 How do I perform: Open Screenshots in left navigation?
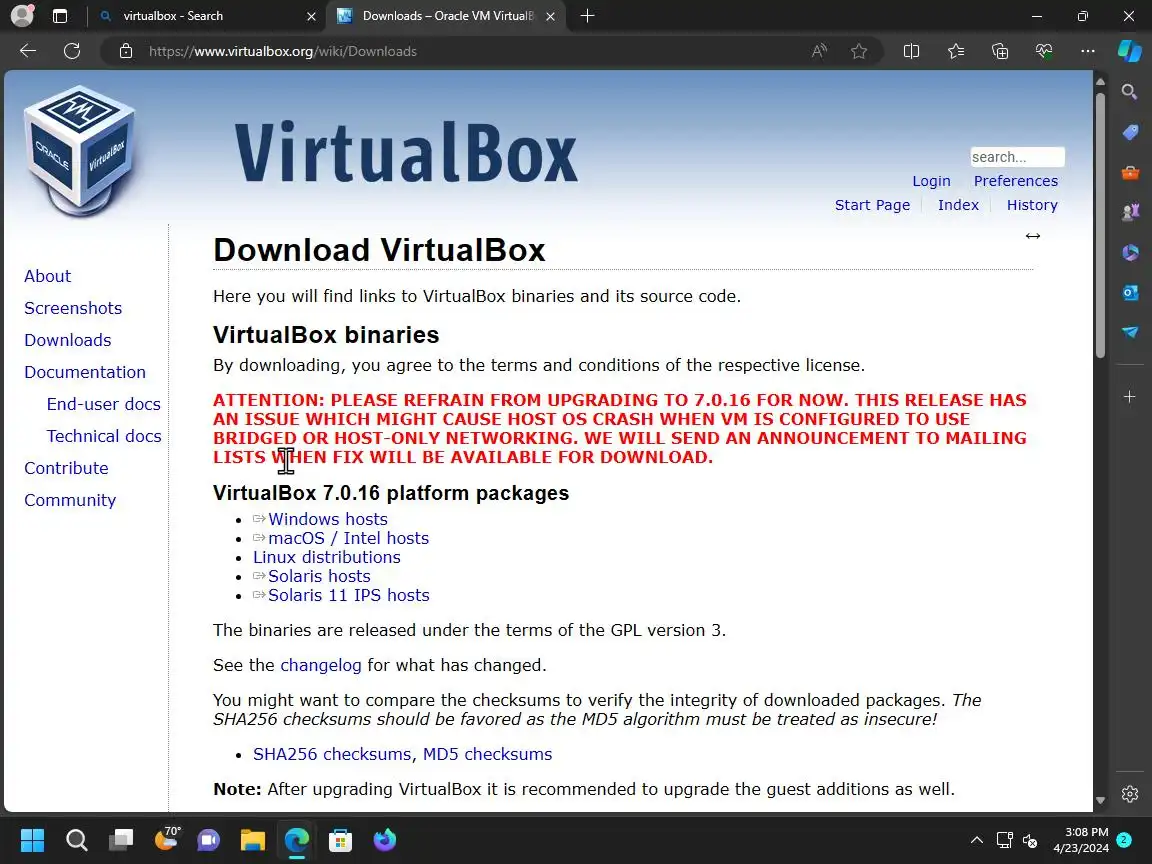click(73, 308)
